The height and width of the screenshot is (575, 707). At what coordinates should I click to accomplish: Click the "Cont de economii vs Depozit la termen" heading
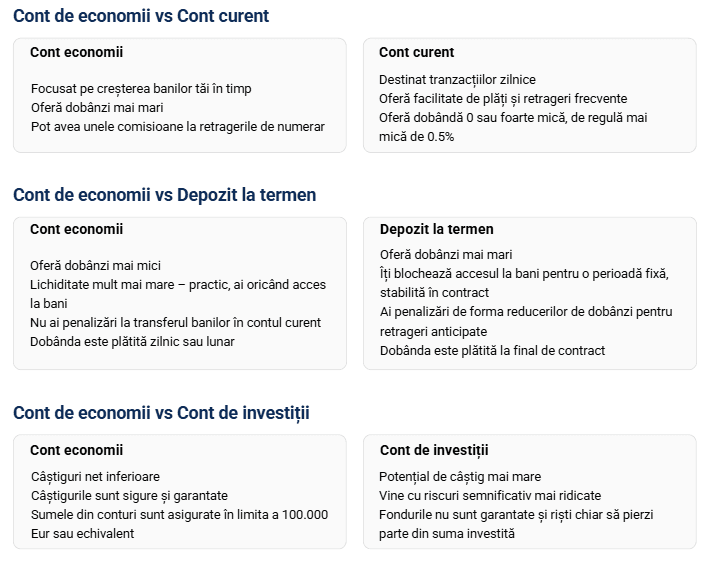click(x=164, y=195)
